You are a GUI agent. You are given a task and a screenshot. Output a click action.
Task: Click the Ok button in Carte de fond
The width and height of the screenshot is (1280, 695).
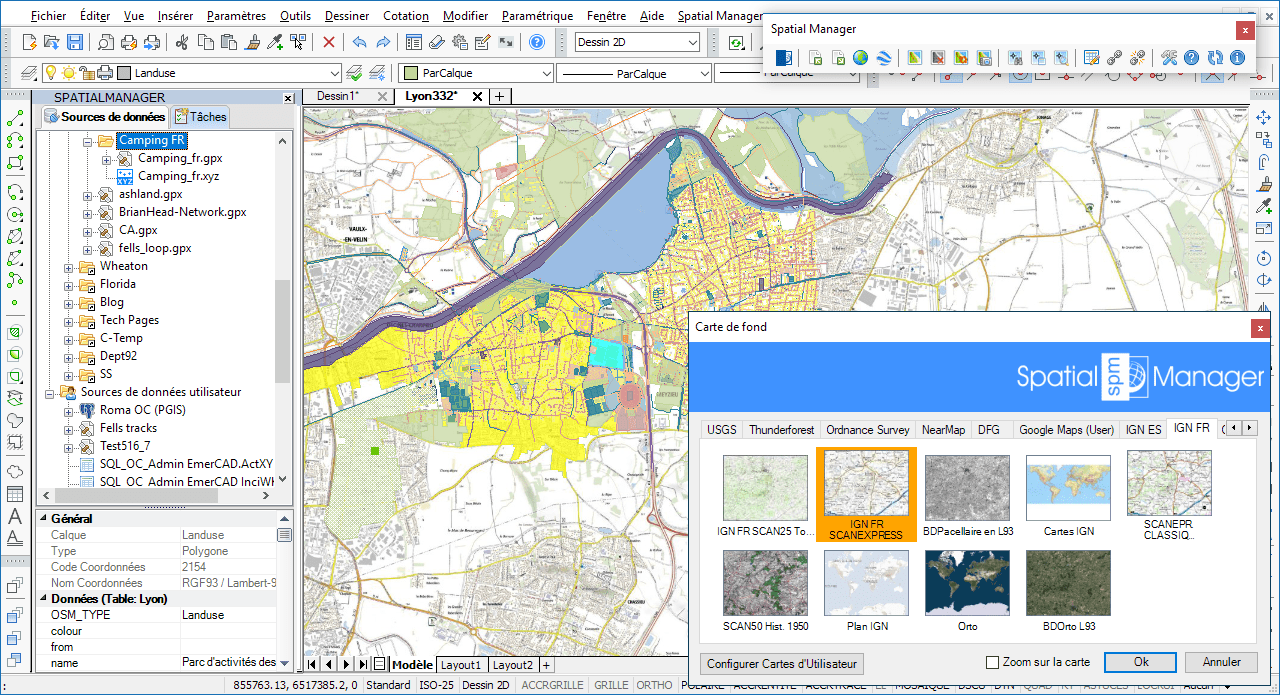pyautogui.click(x=1141, y=662)
